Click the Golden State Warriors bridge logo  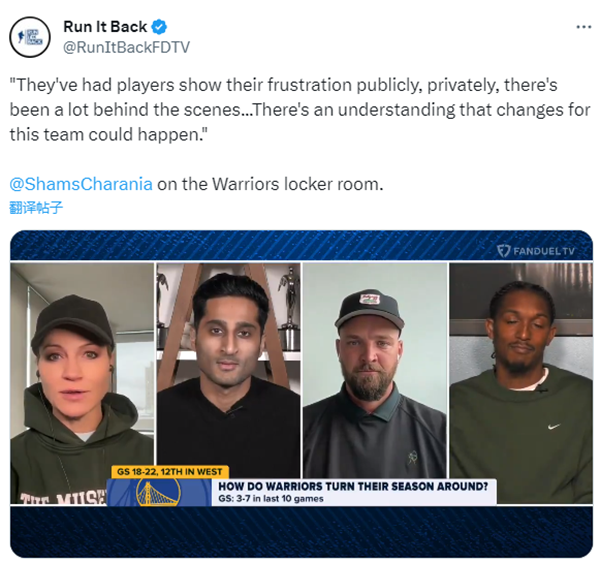158,493
